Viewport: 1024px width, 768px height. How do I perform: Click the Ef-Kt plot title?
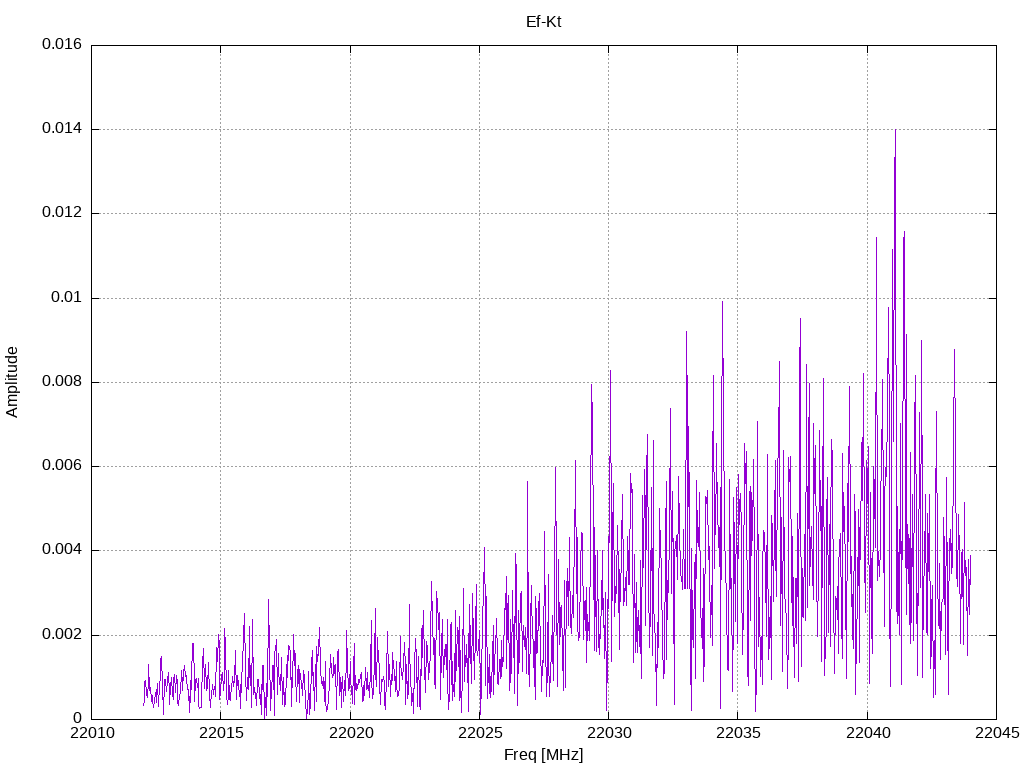tap(543, 21)
